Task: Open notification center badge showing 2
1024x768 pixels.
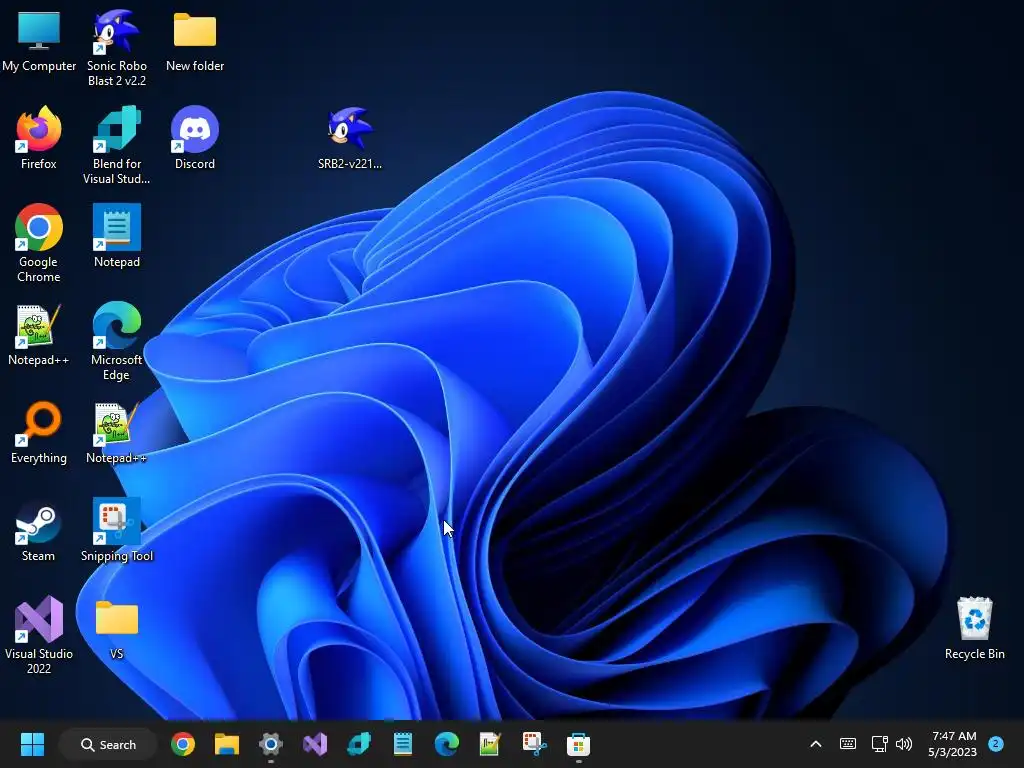Action: [996, 744]
